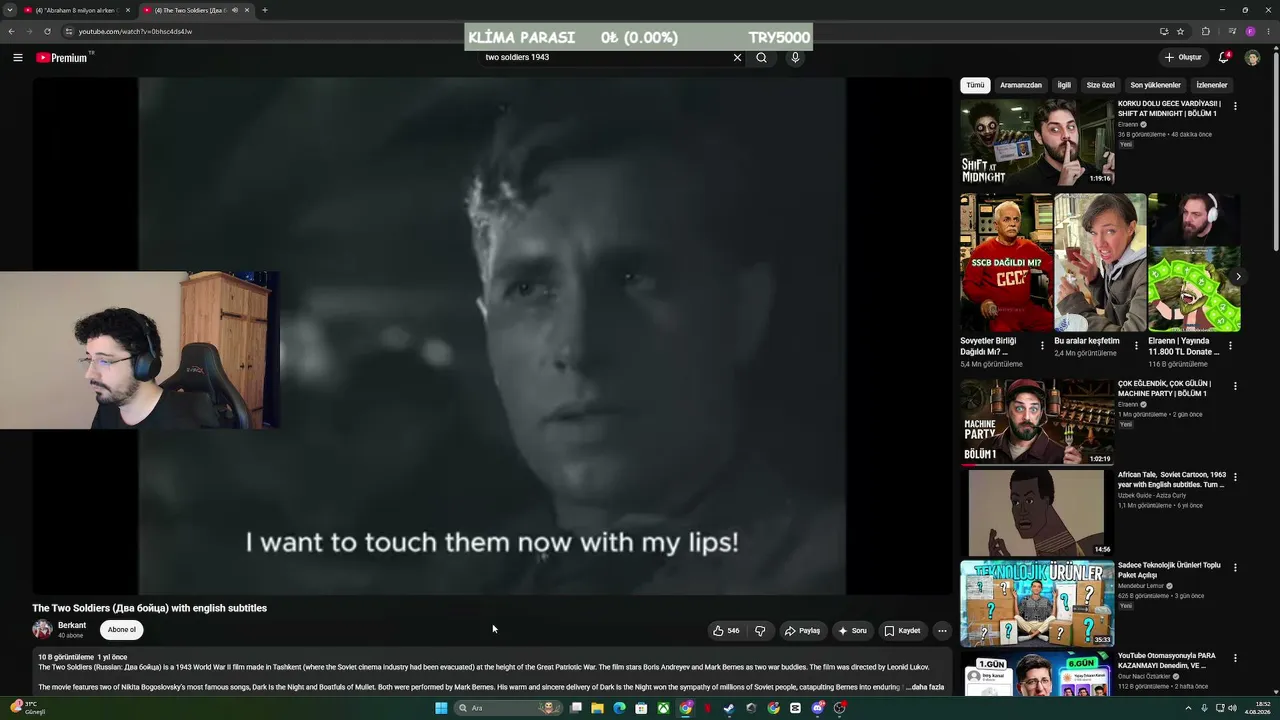The height and width of the screenshot is (720, 1280).
Task: Open the Bu aralar keşfetim short
Action: 1100,263
